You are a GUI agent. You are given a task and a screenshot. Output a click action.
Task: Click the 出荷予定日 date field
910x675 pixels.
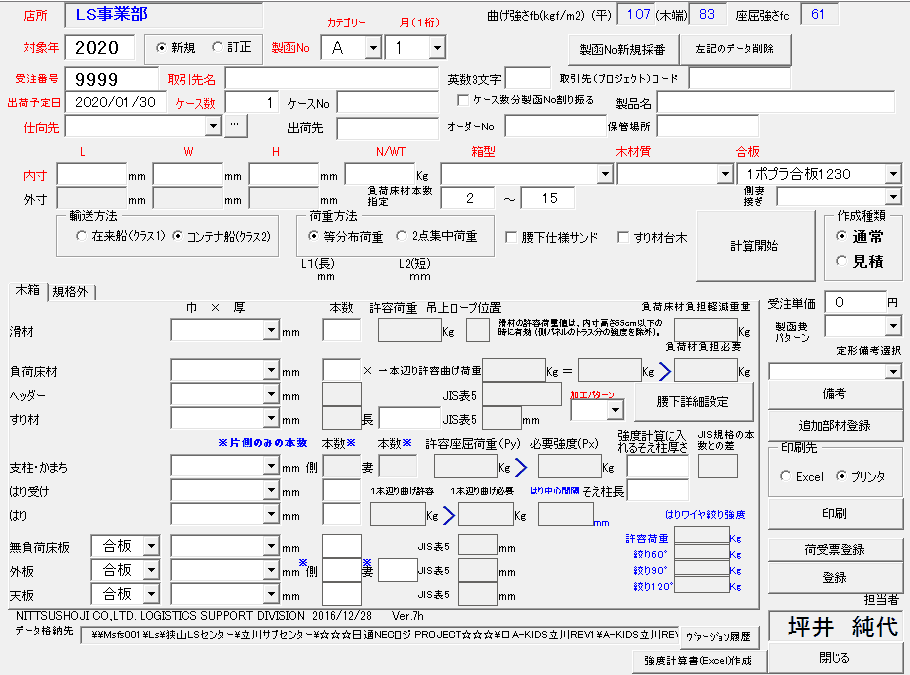[115, 102]
